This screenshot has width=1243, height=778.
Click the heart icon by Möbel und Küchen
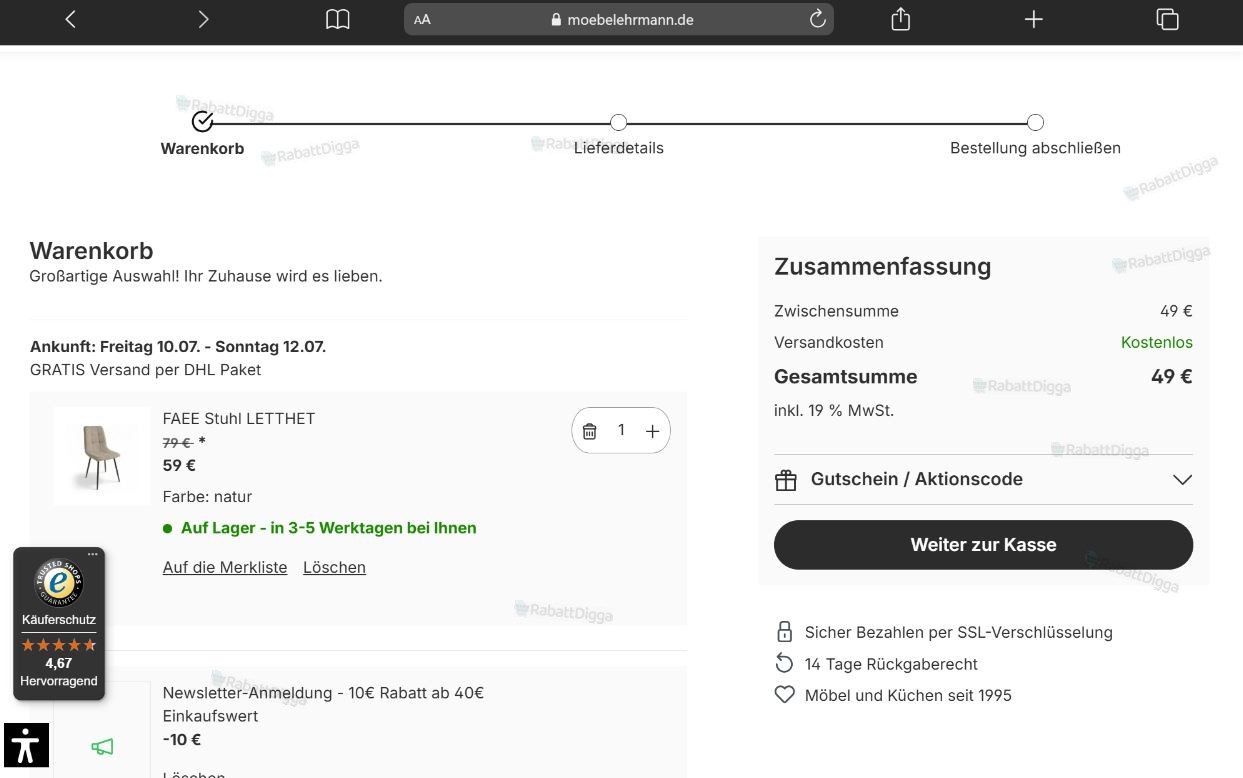click(785, 694)
